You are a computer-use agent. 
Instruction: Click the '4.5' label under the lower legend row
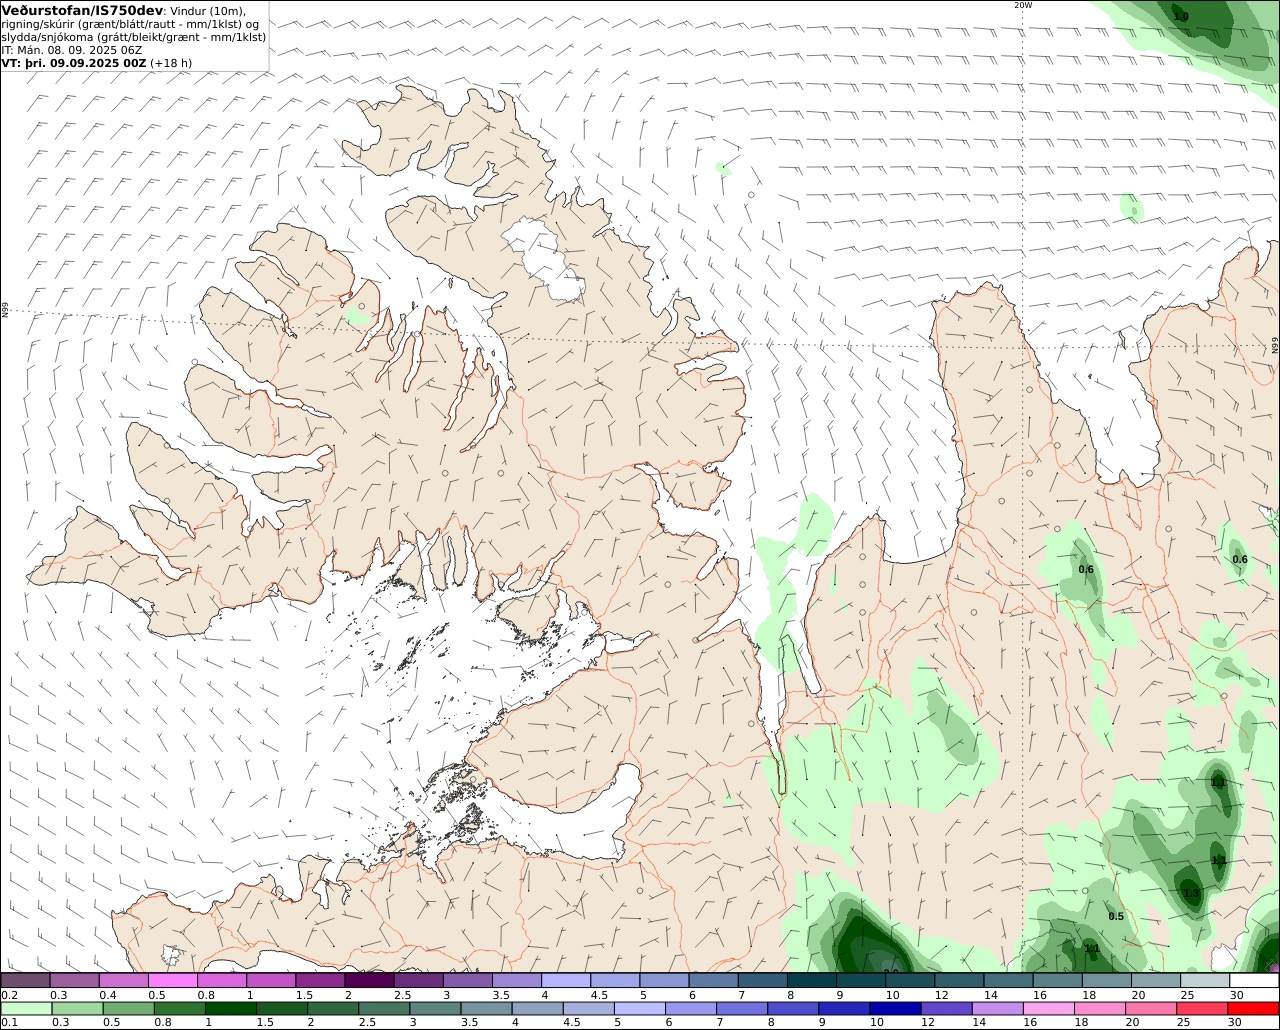click(x=571, y=1022)
